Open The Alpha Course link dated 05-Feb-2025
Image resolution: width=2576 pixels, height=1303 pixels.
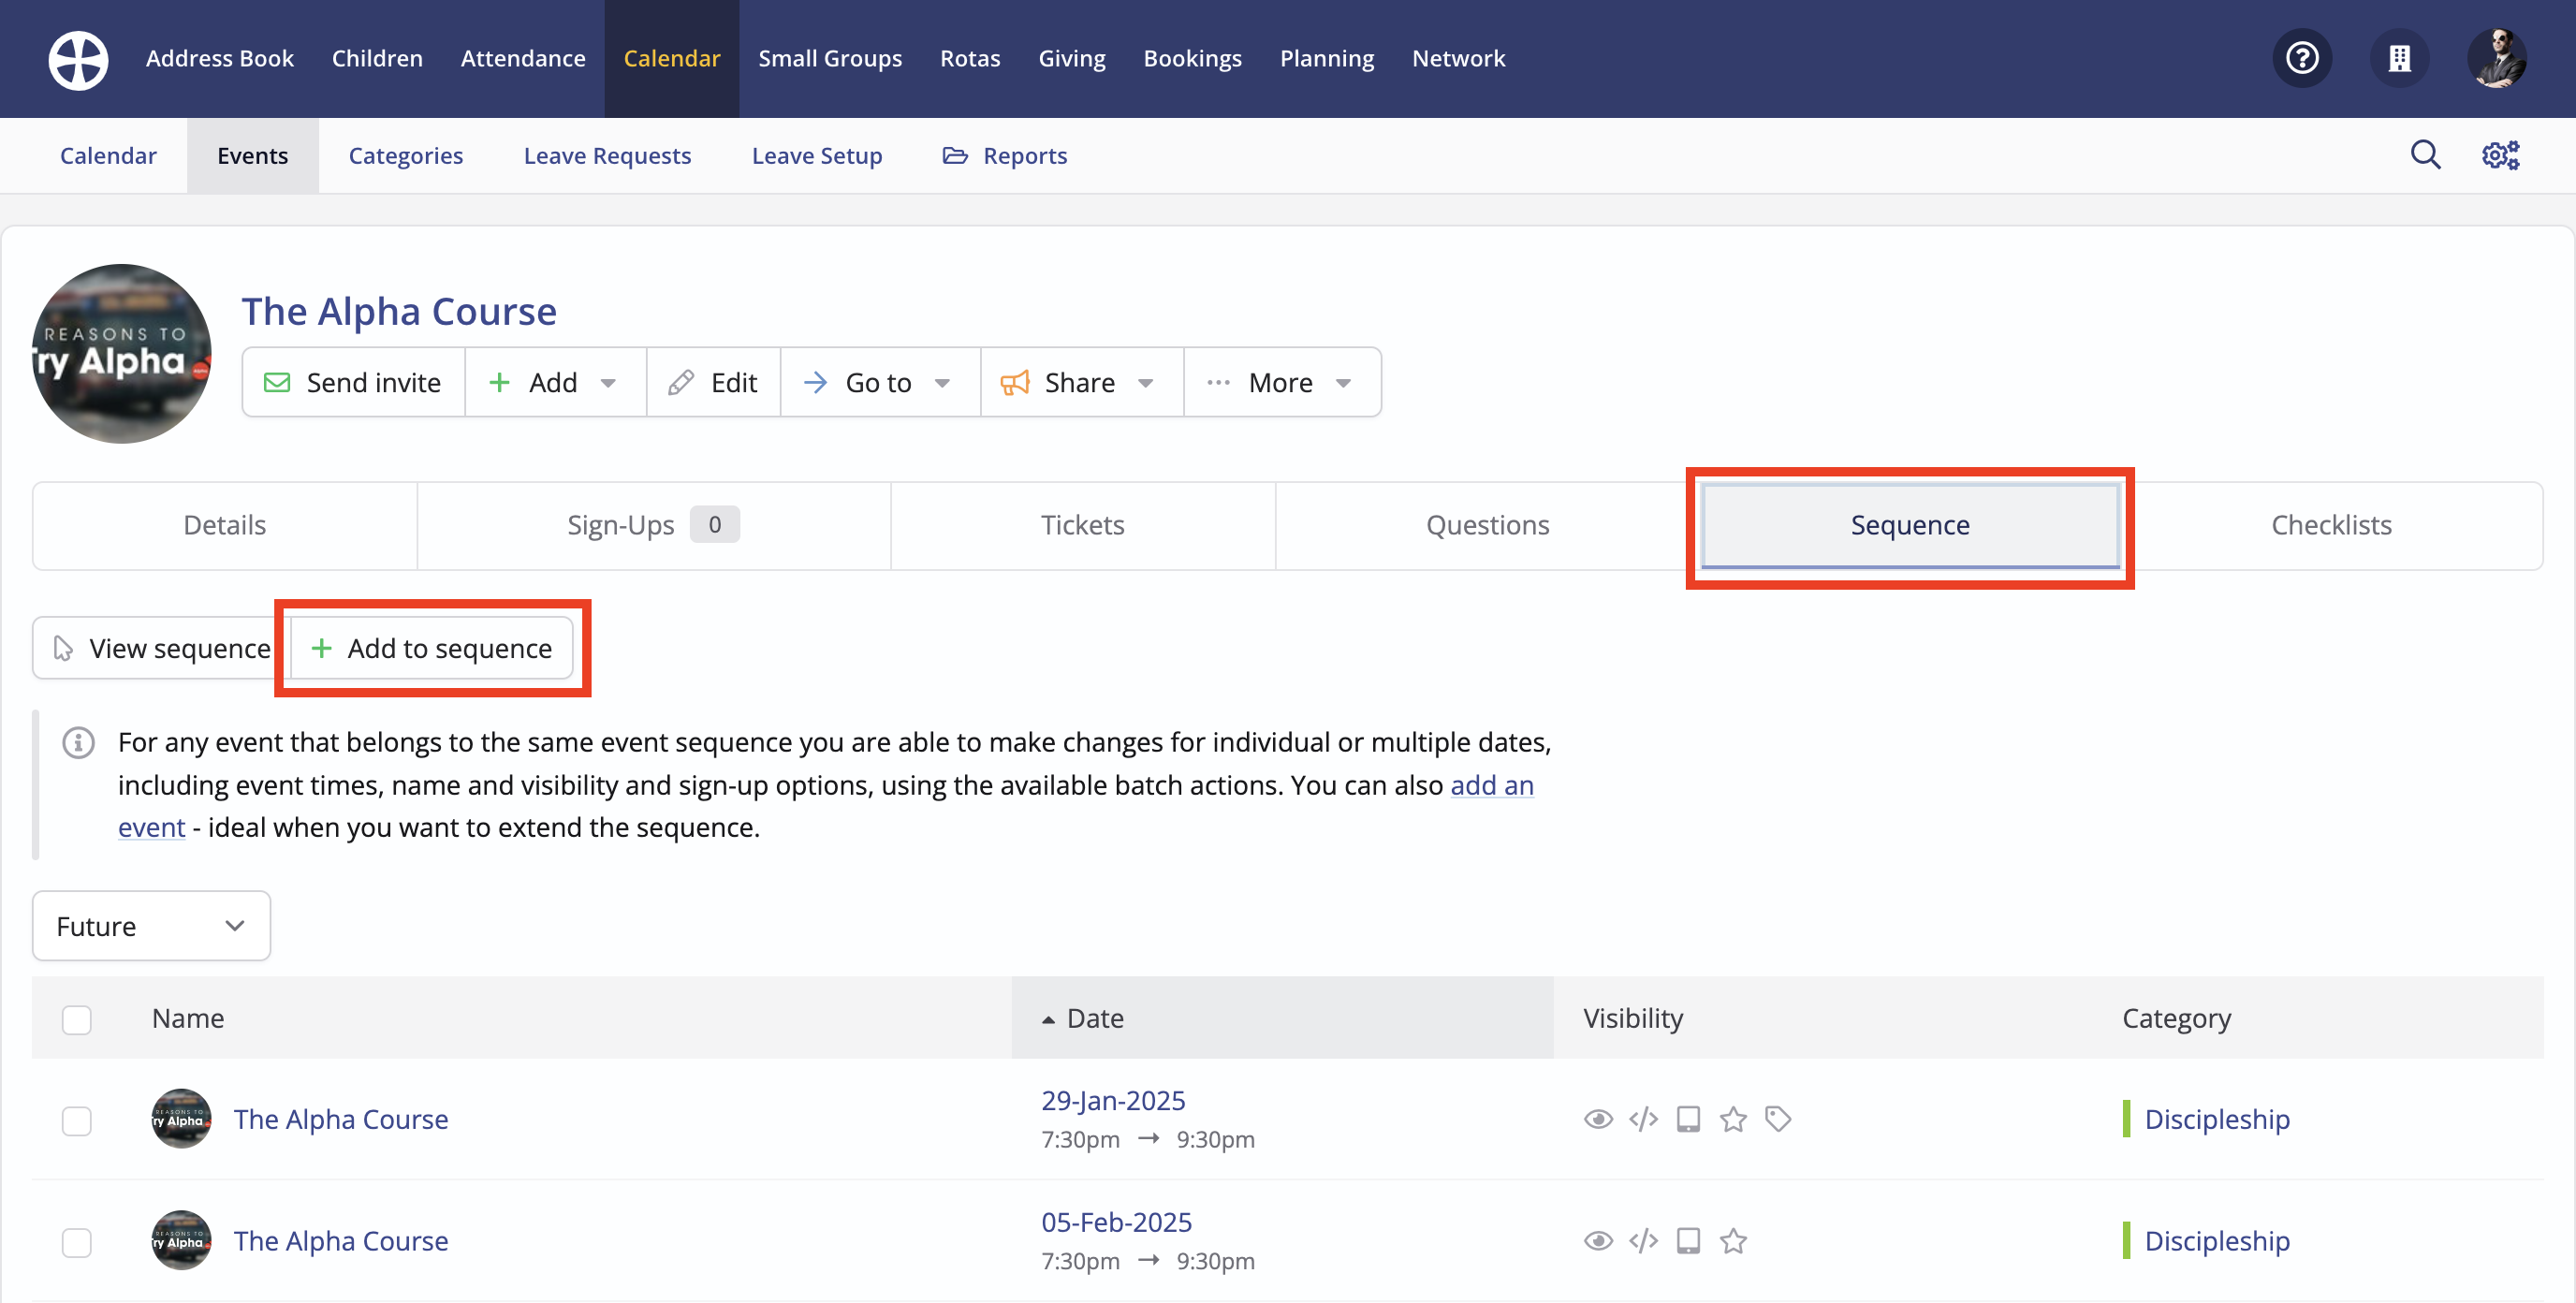coord(341,1240)
